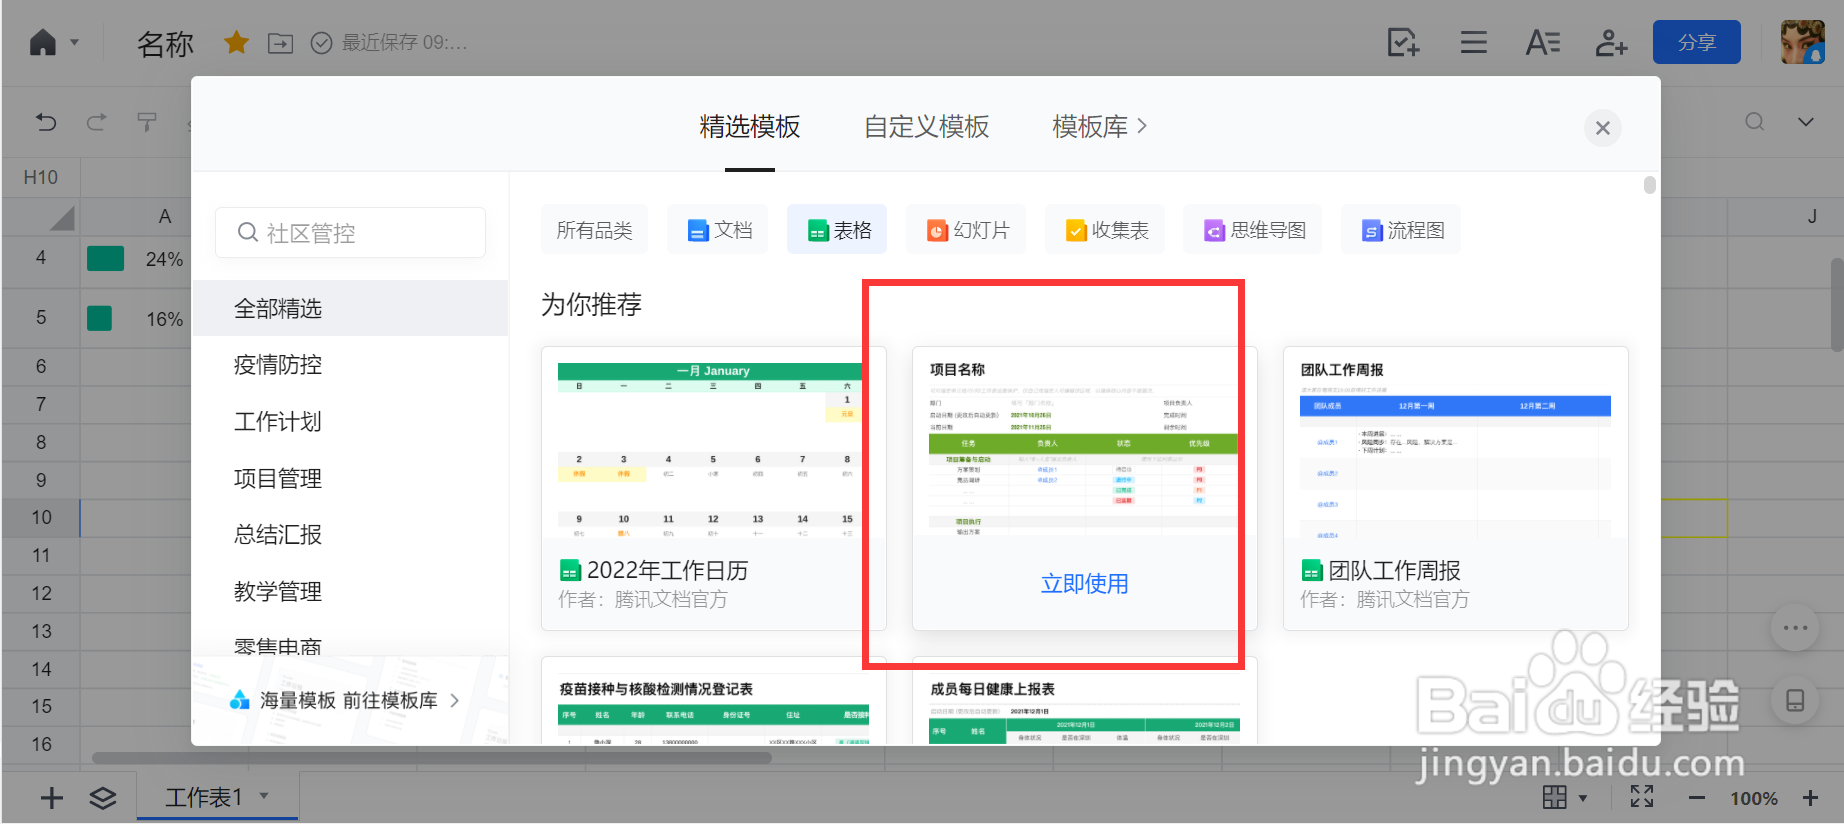Open the three-line menu icon
This screenshot has width=1844, height=826.
pos(1473,43)
